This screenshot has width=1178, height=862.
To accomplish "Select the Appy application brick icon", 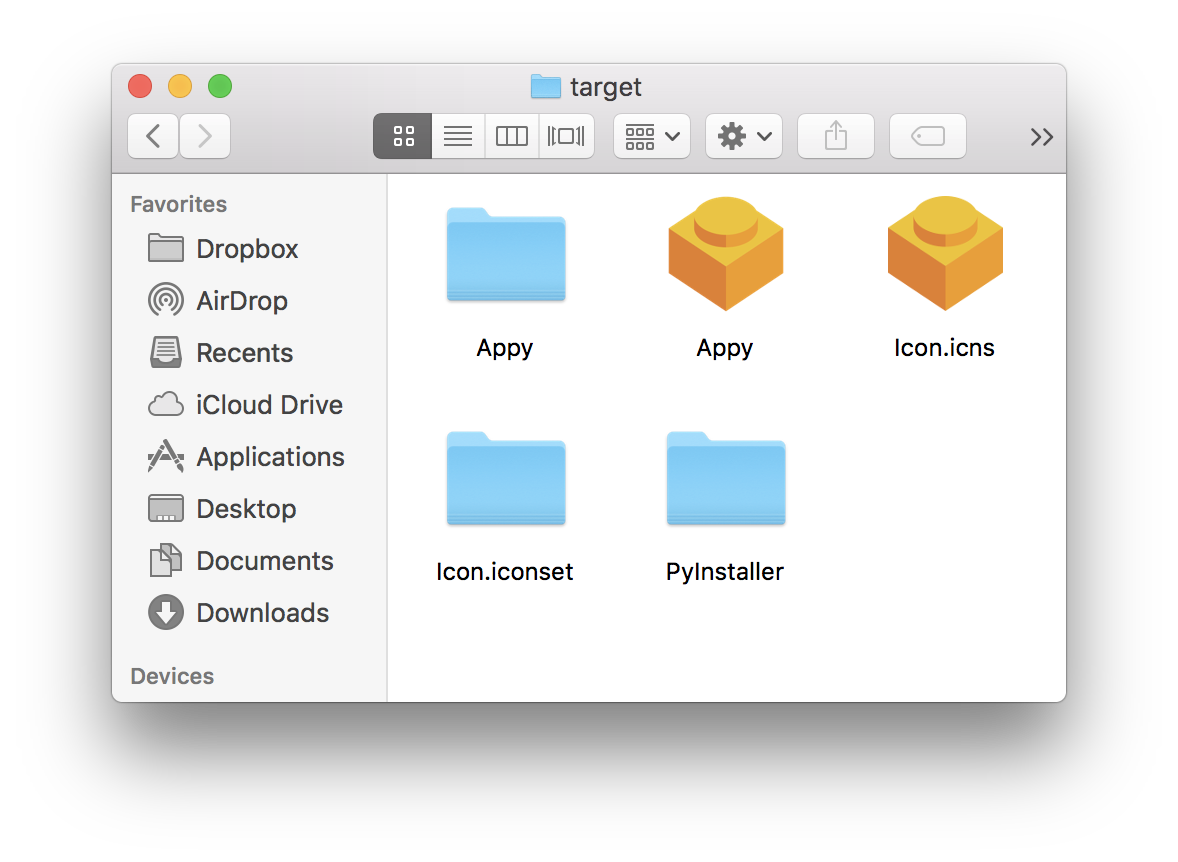I will tap(726, 253).
